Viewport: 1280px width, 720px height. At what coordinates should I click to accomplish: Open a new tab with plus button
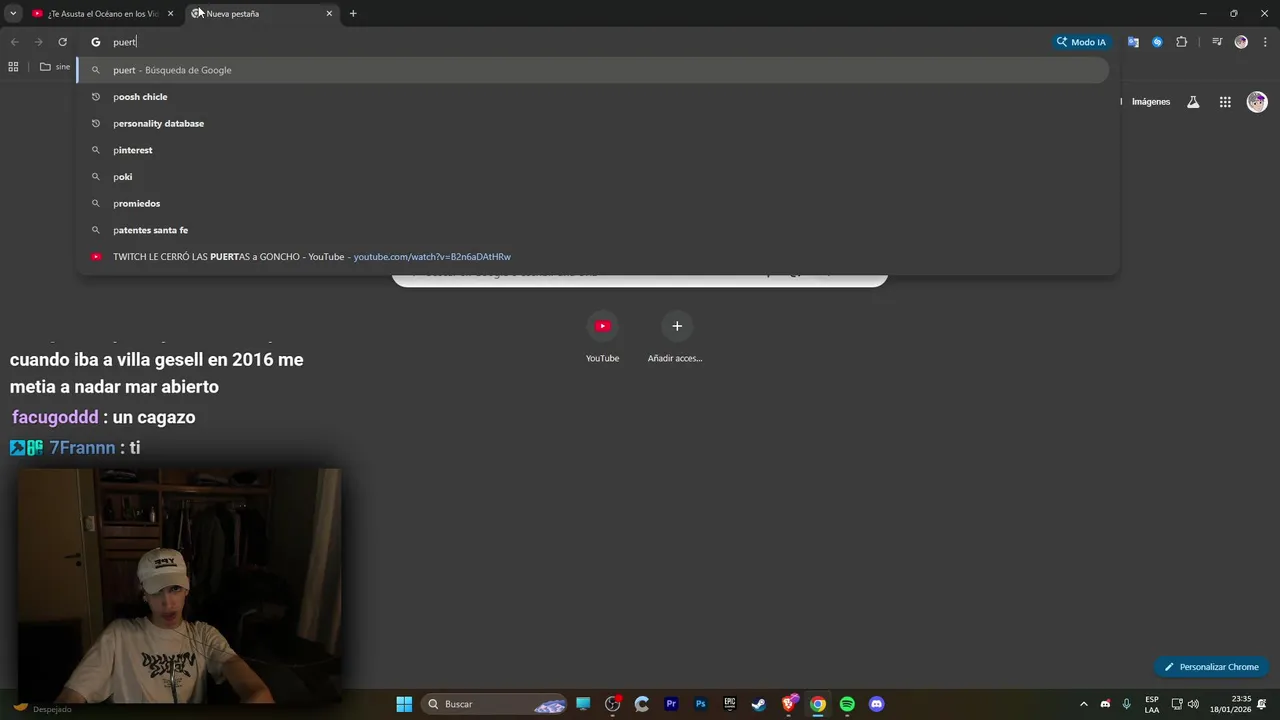coord(353,13)
